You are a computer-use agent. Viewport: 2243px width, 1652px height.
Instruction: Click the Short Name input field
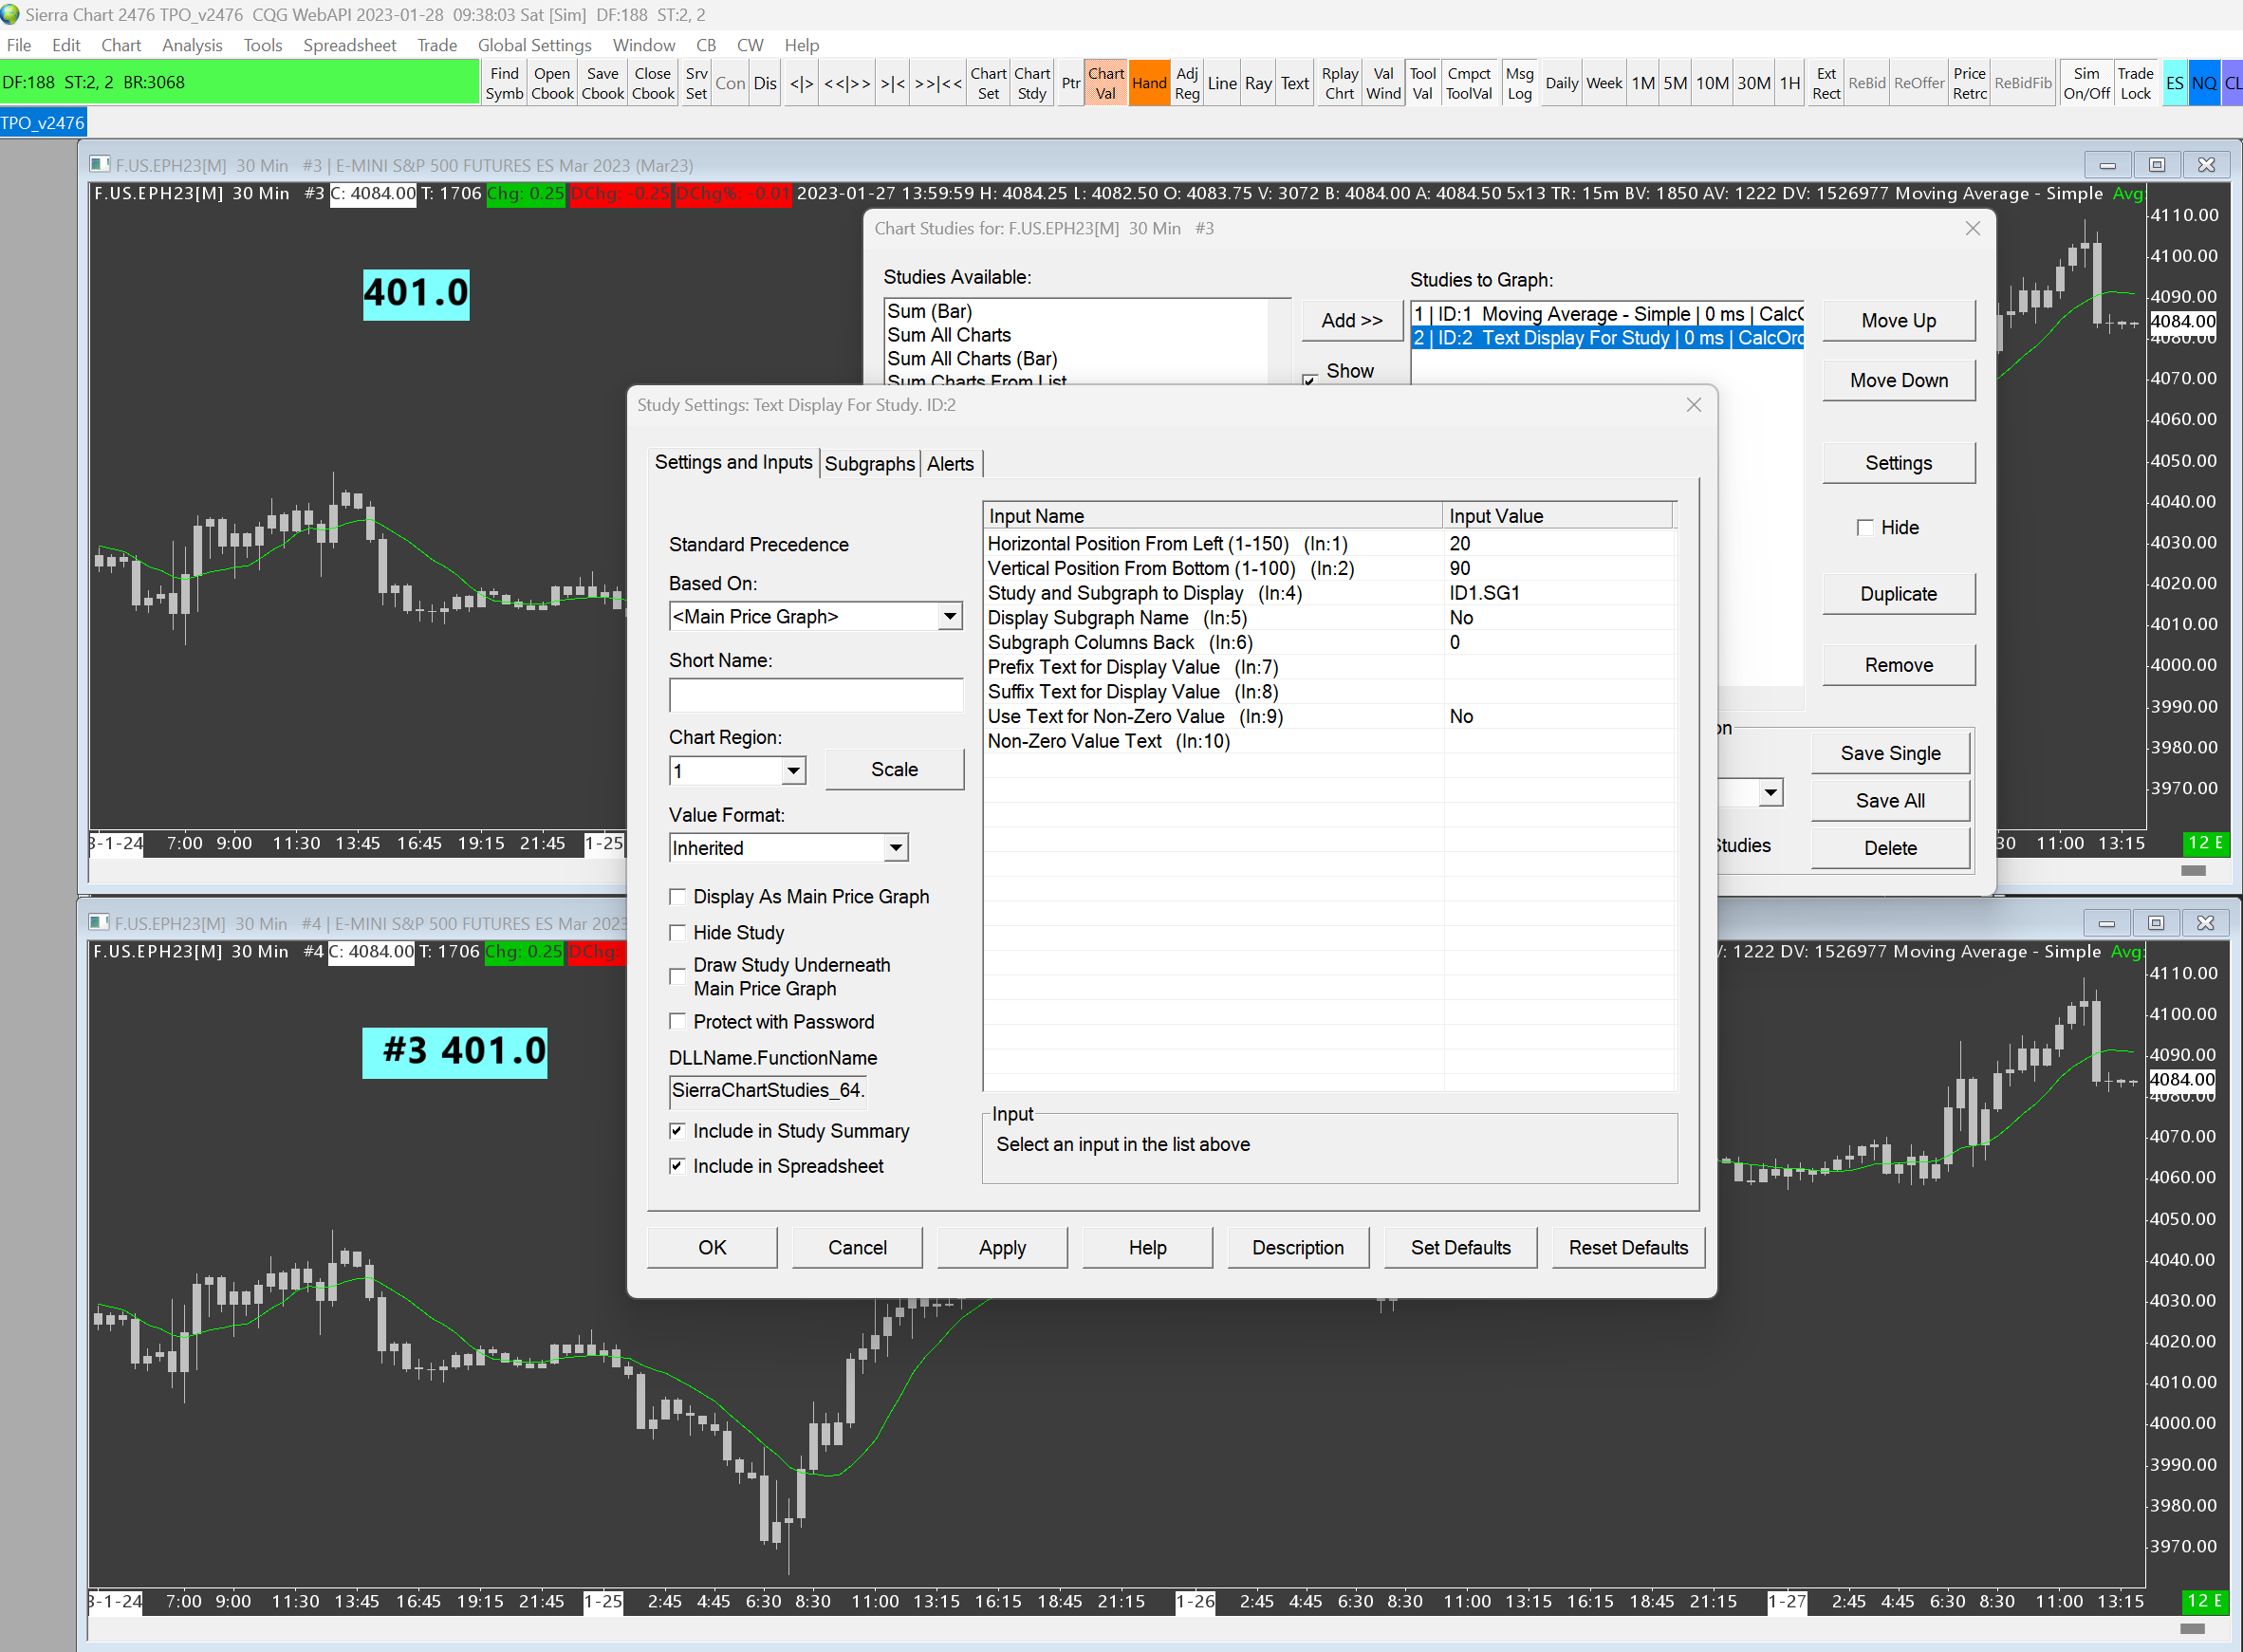(815, 695)
